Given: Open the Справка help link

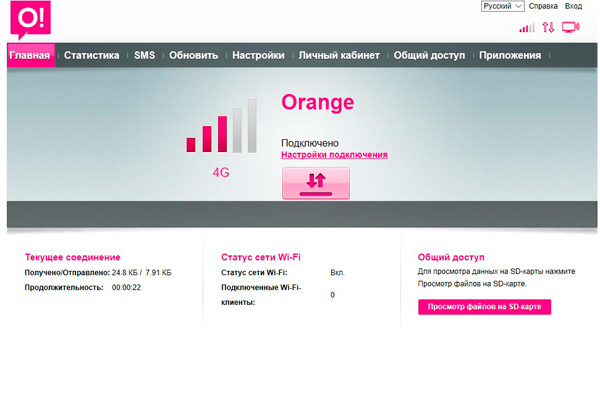Looking at the screenshot, I should (x=543, y=7).
